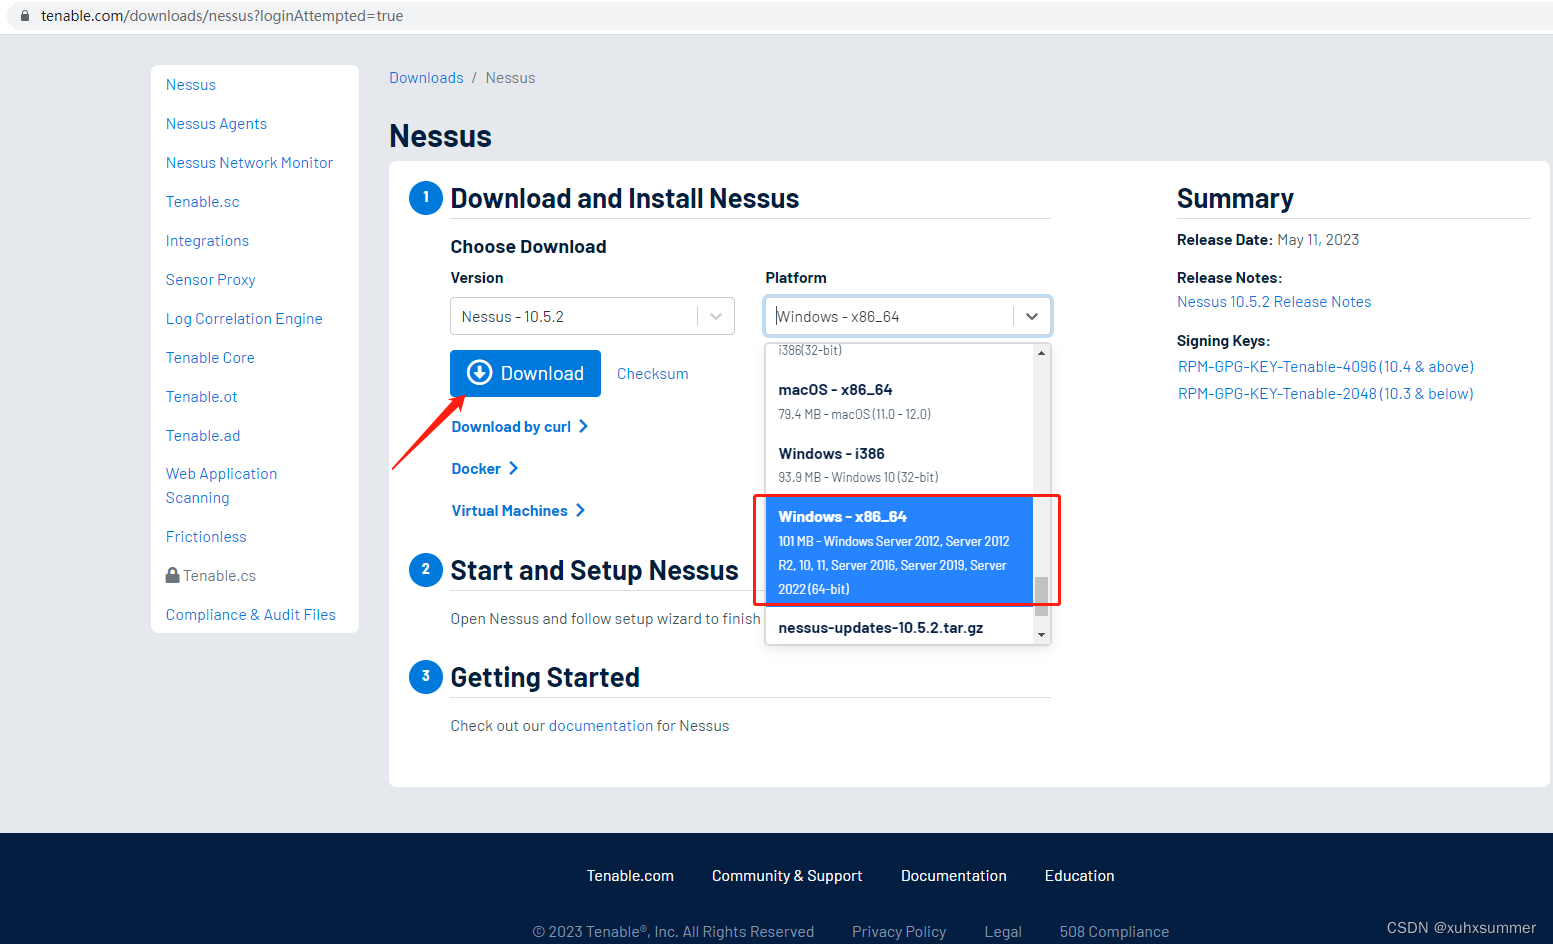Open the Checksum link
This screenshot has height=944, width=1553.
point(652,374)
